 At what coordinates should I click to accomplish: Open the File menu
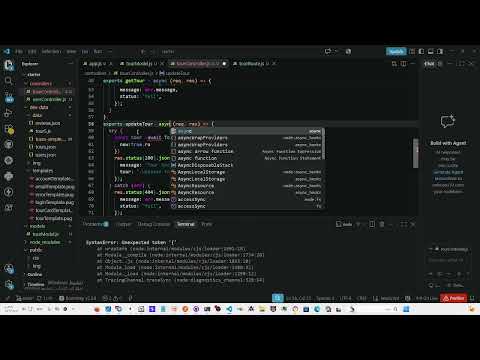(x=19, y=51)
